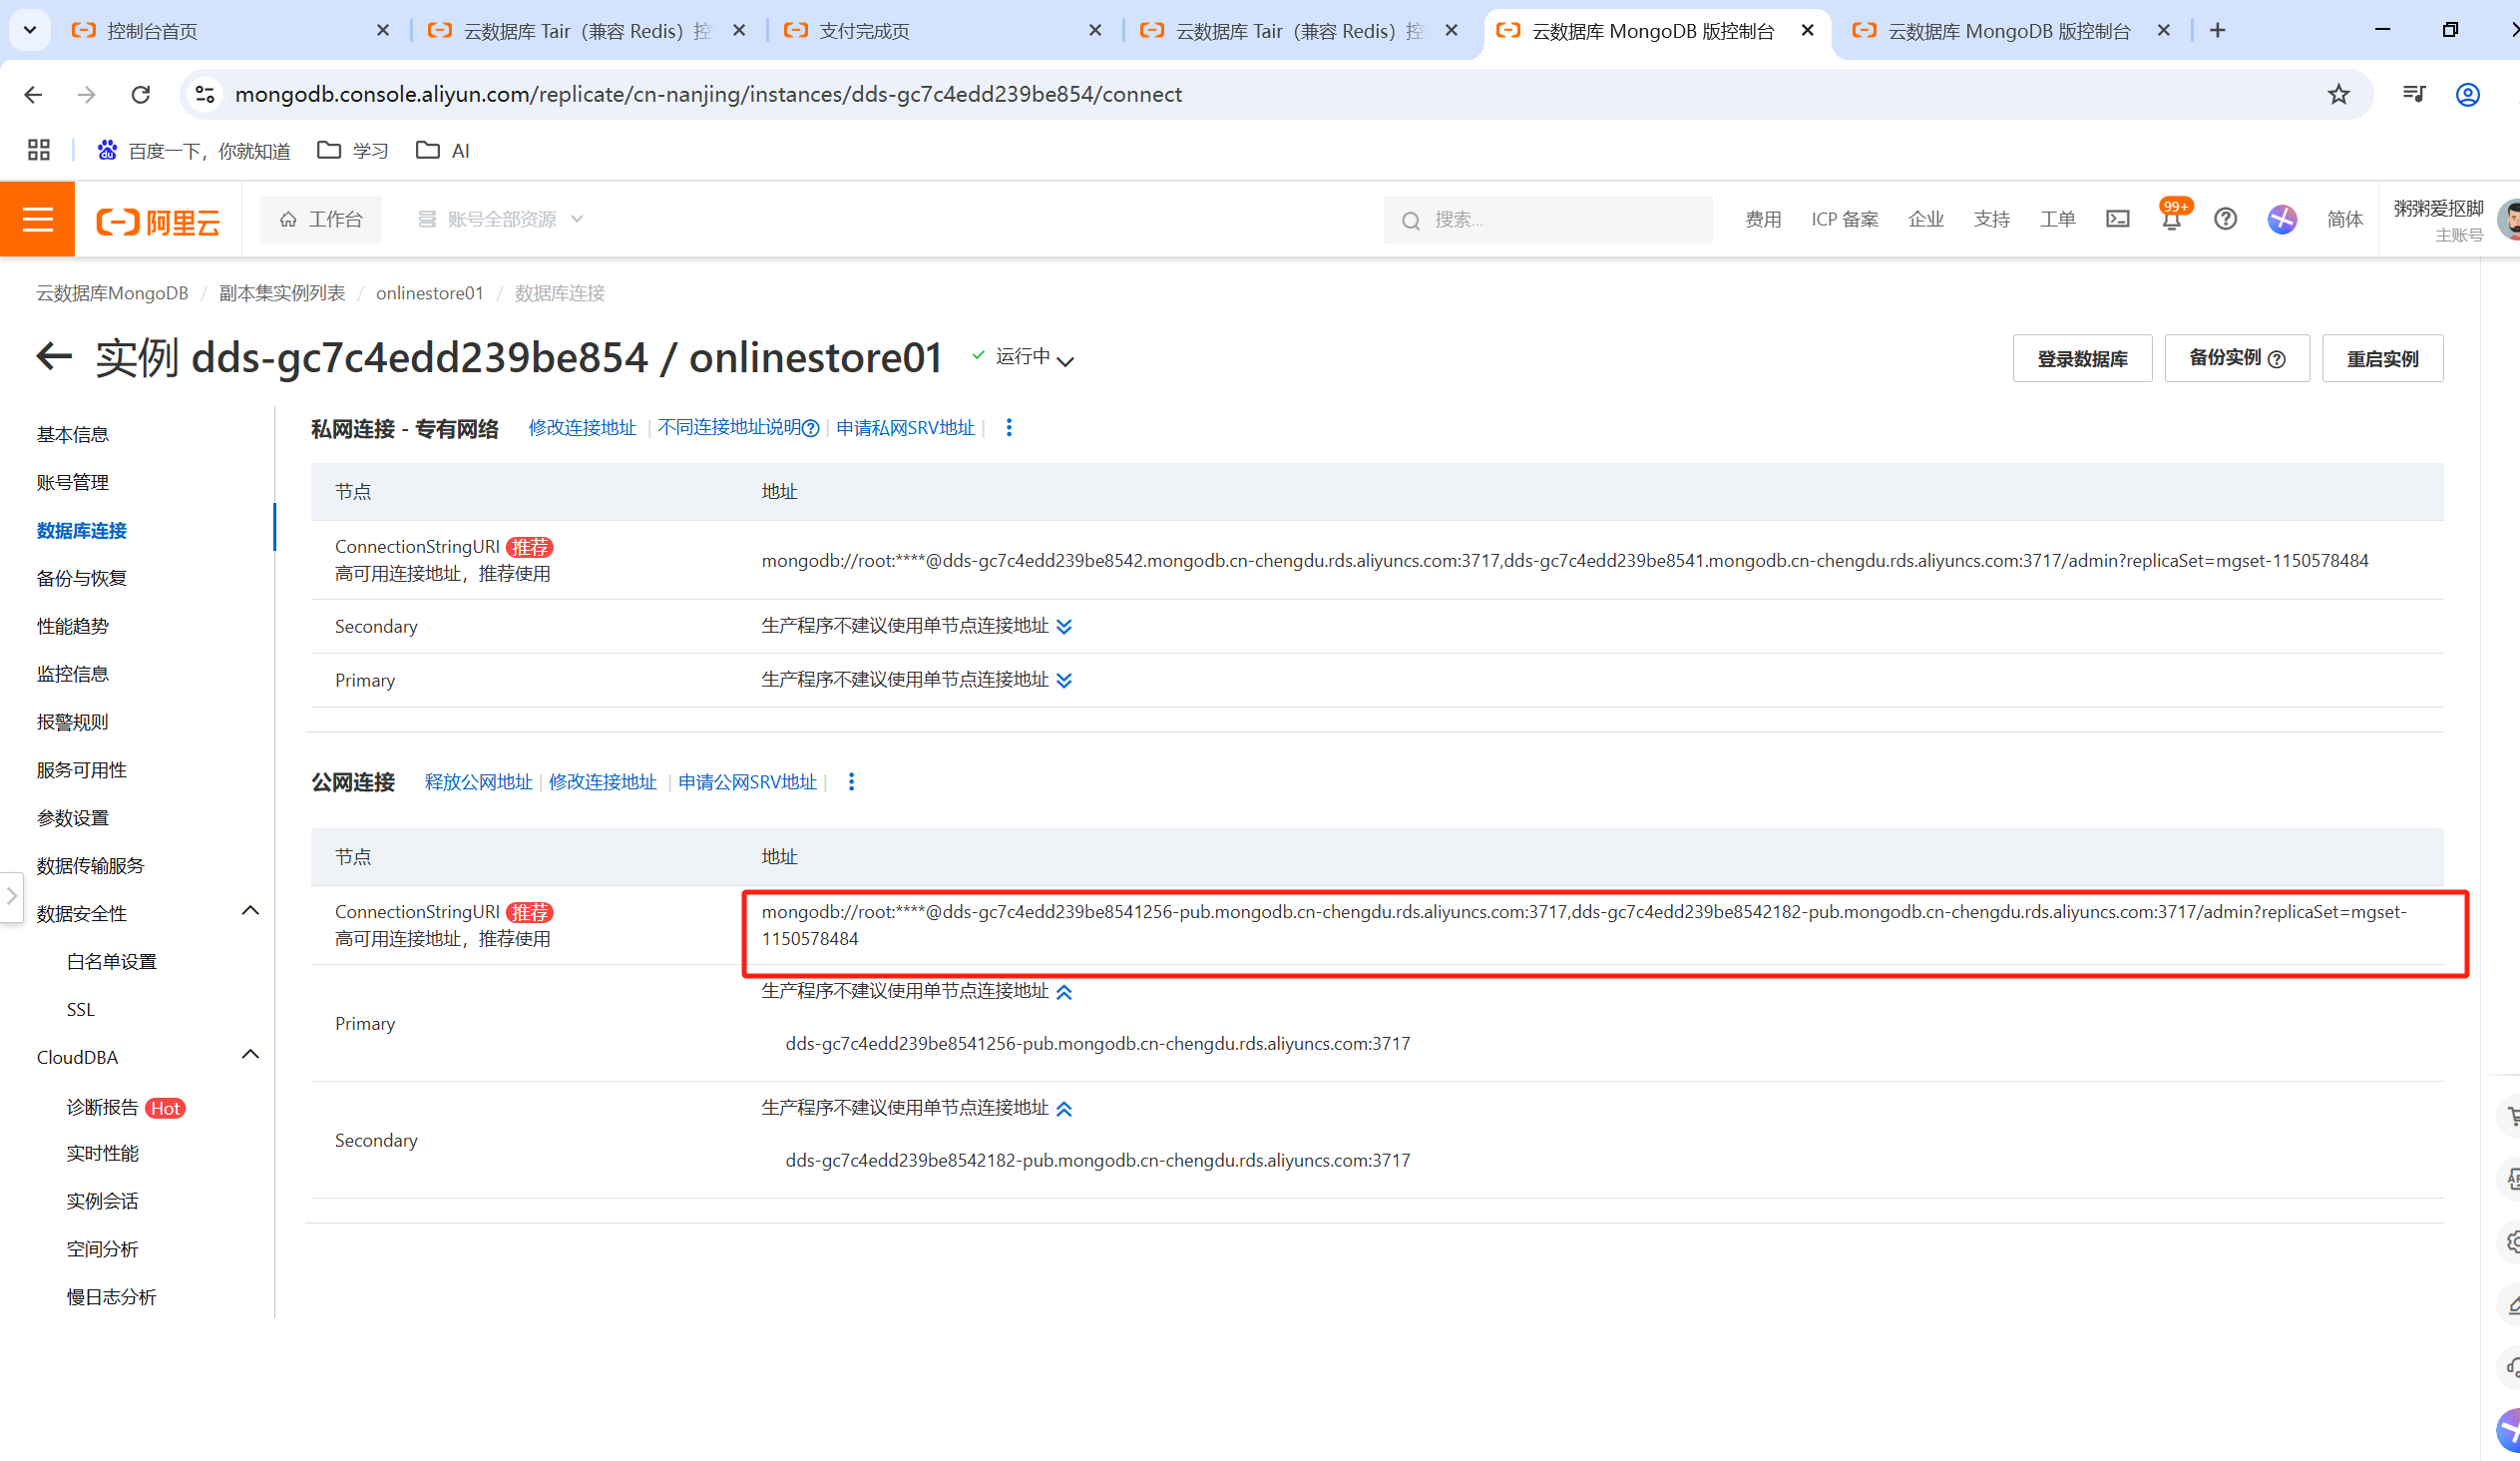Screen dimensions: 2520x1461
Task: Open the browser profile icon
Action: [2467, 94]
